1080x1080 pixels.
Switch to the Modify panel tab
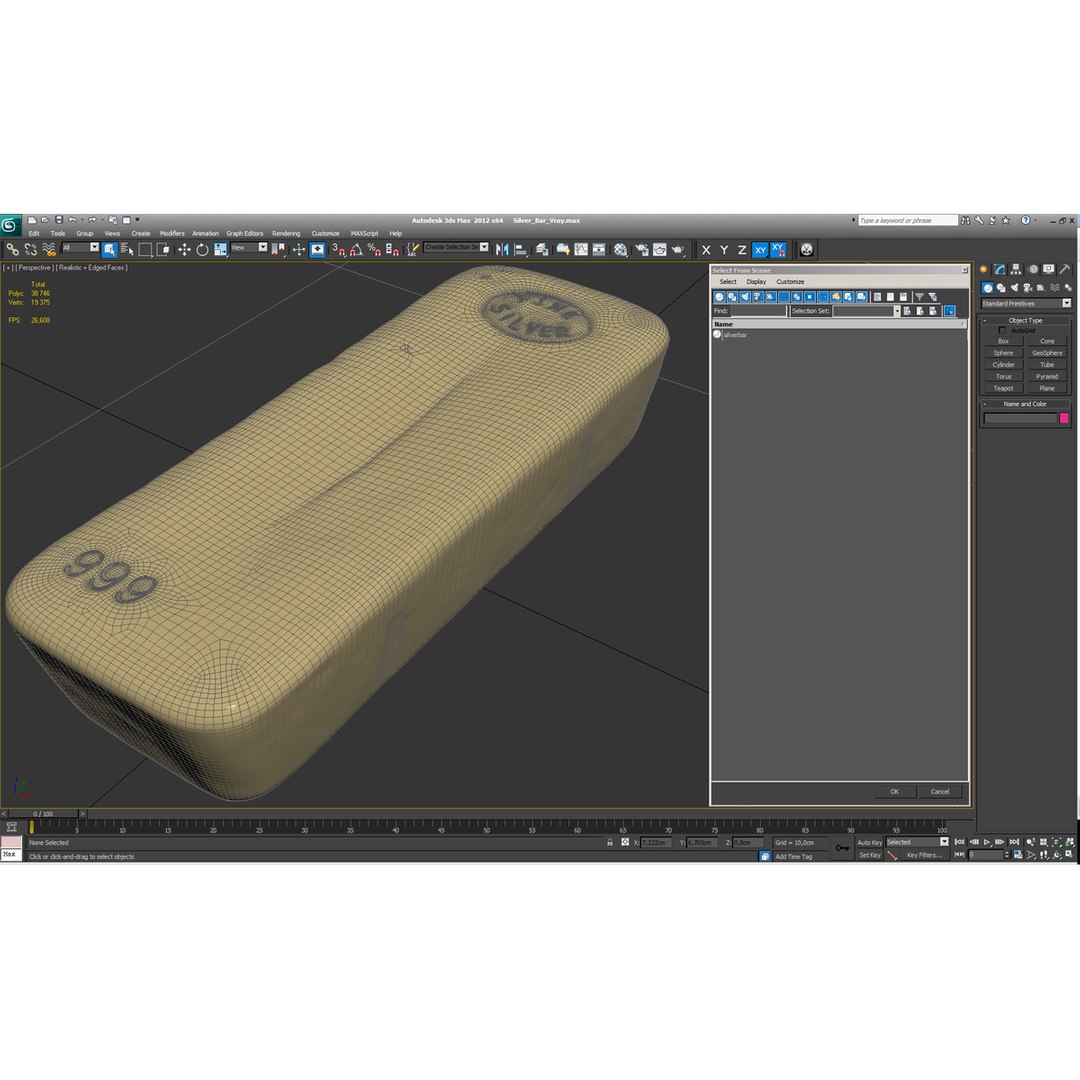coord(999,269)
